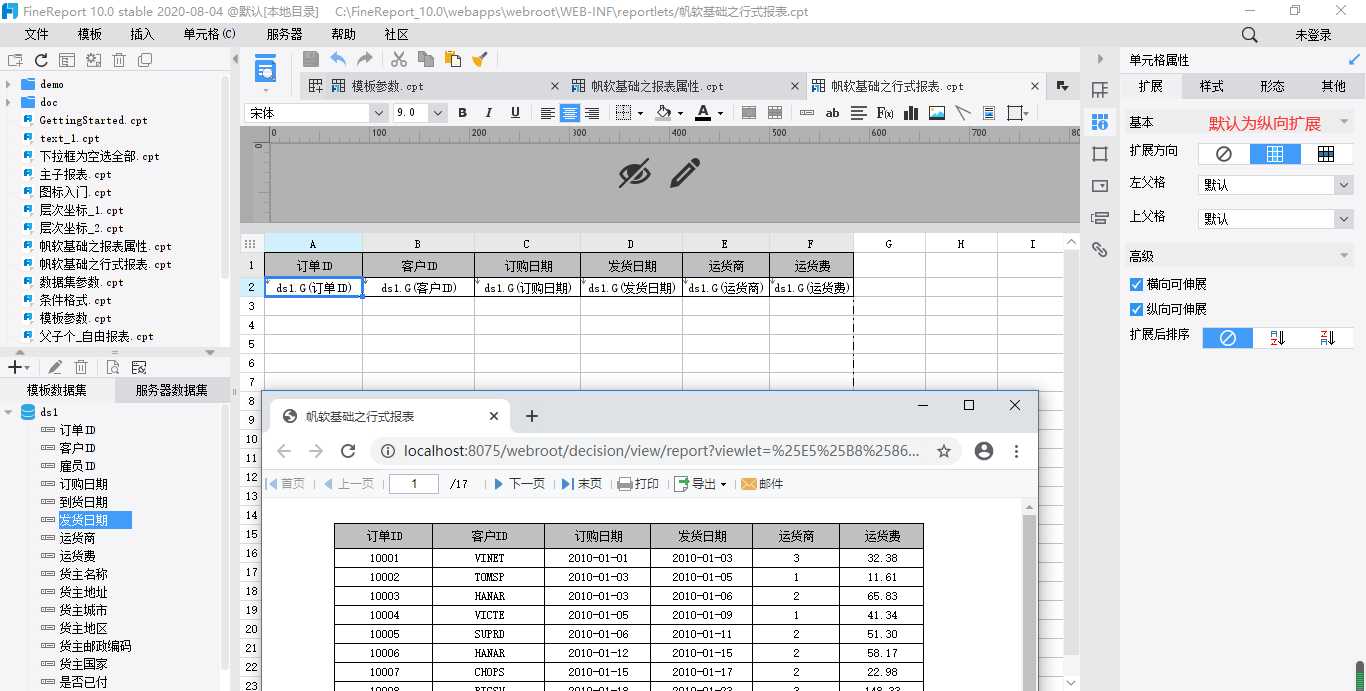Viewport: 1366px width, 691px height.
Task: Click the new folder icon
Action: (x=15, y=60)
